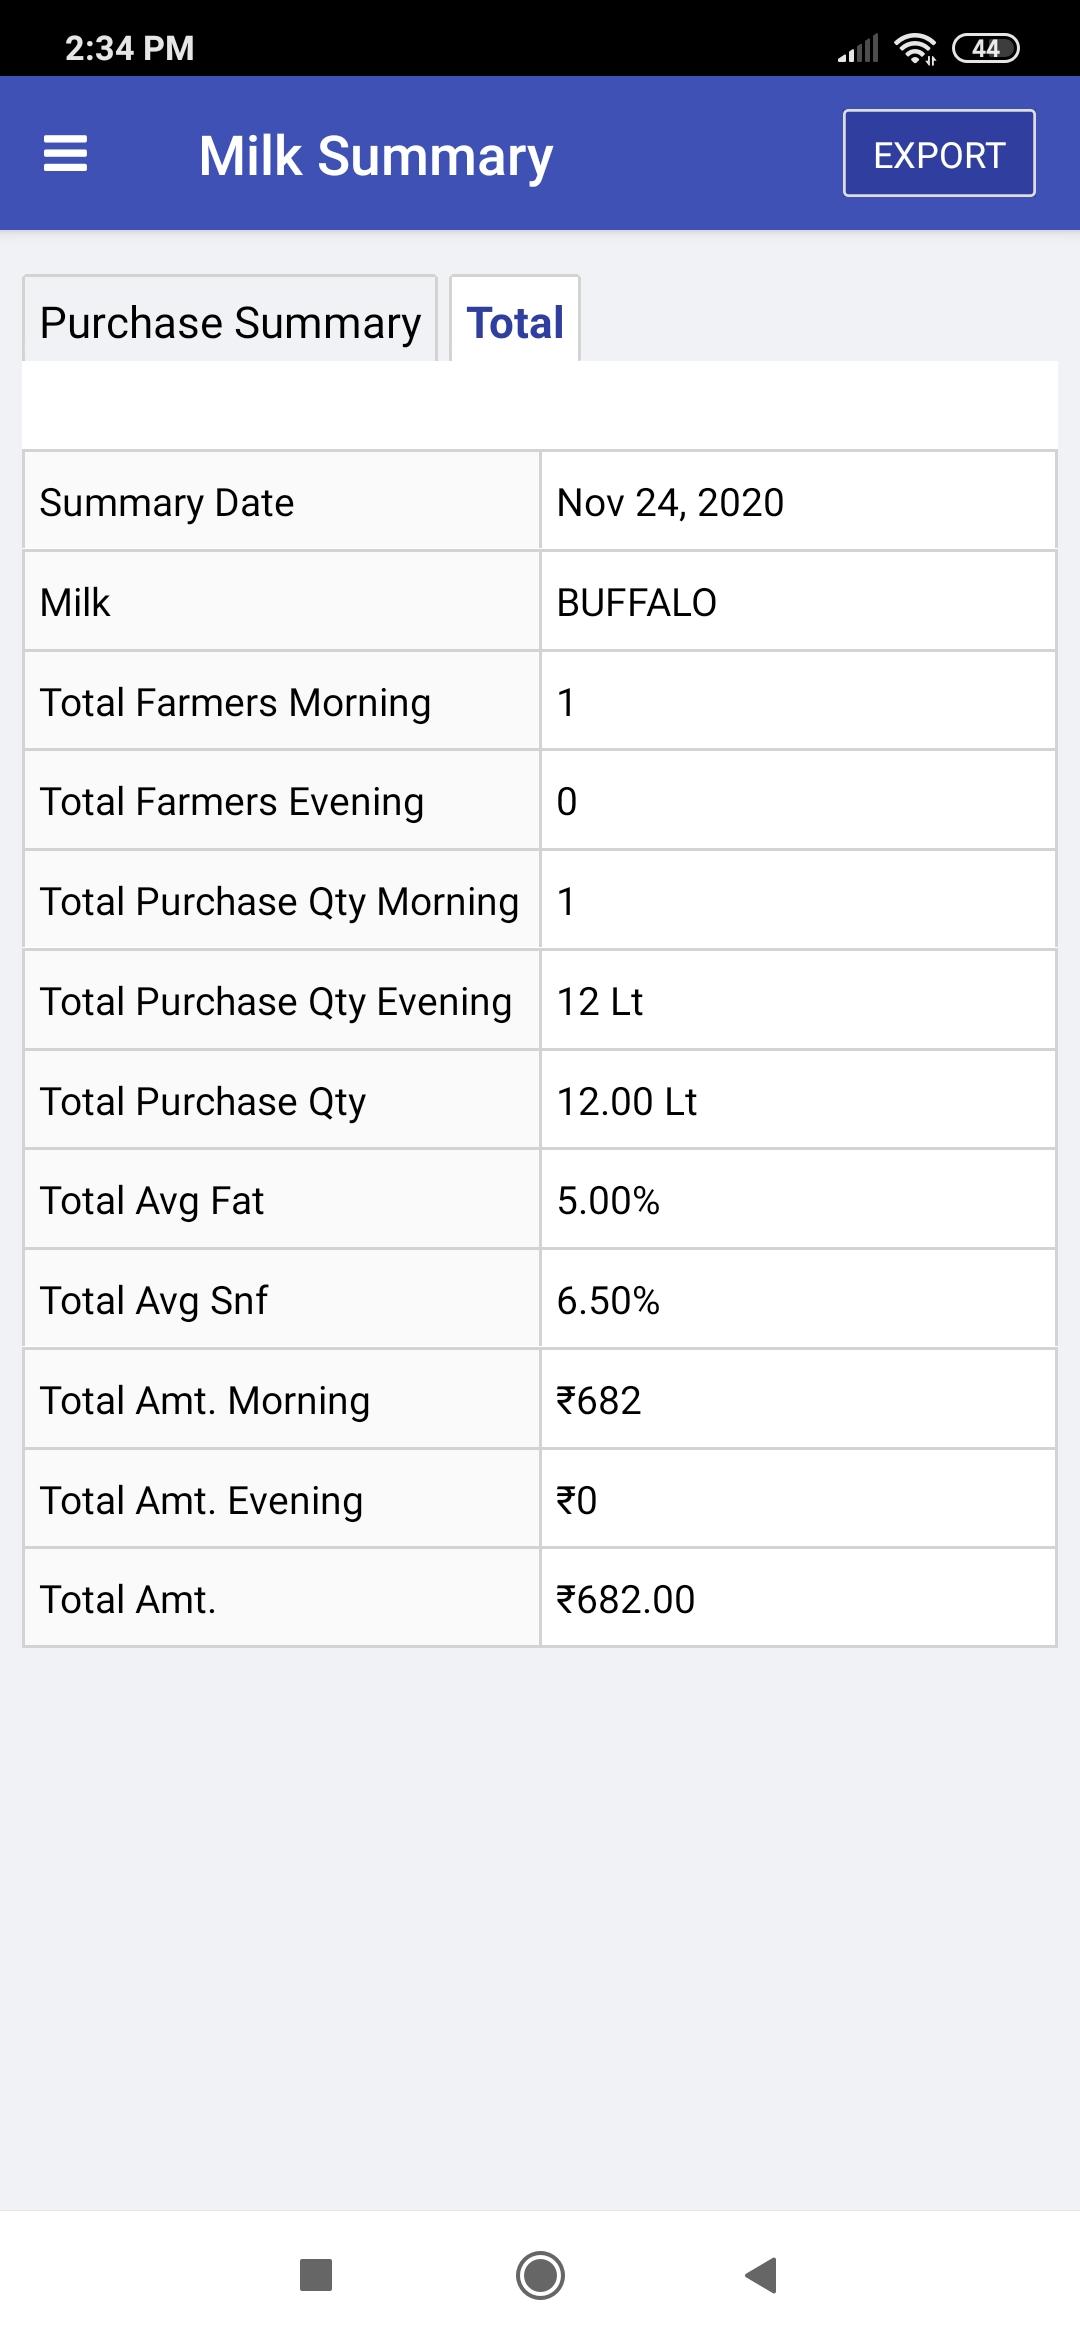Tap the status bar clock
Viewport: 1080px width, 2340px height.
coord(130,48)
